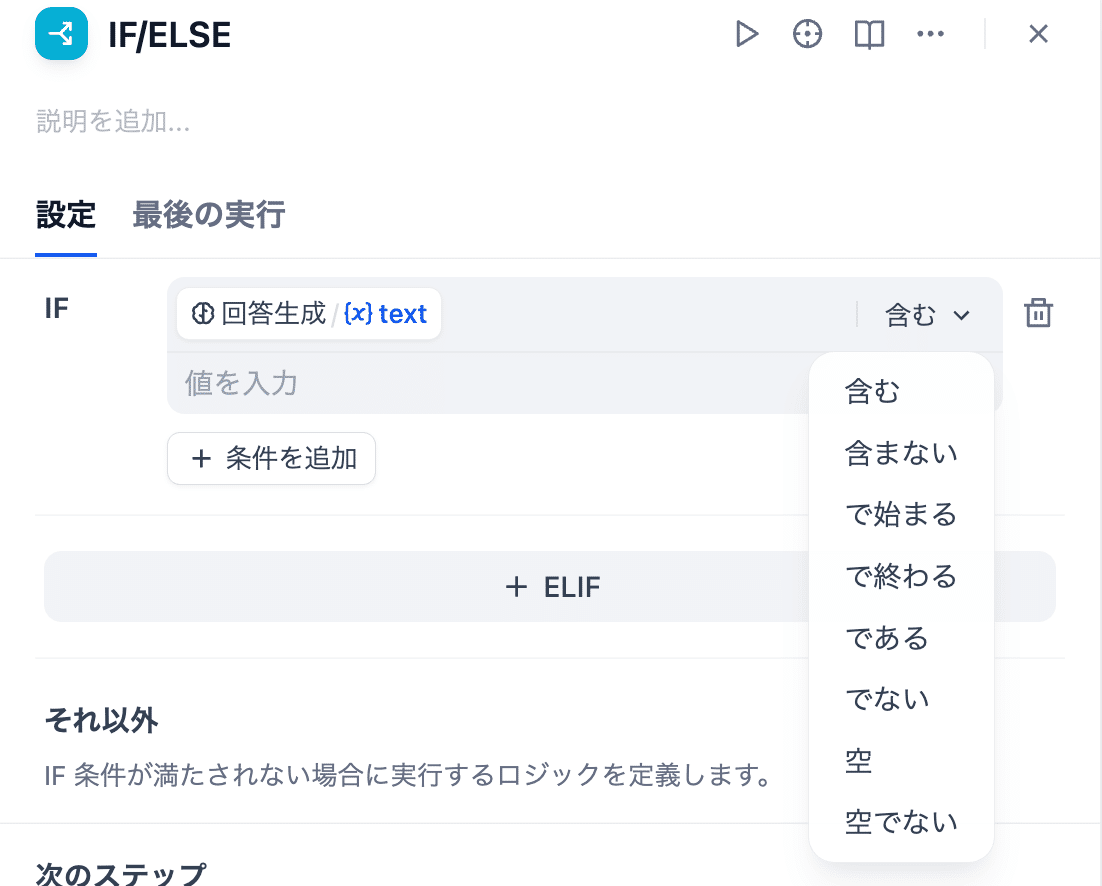Select 空 from the operator list
The image size is (1102, 886).
click(858, 760)
